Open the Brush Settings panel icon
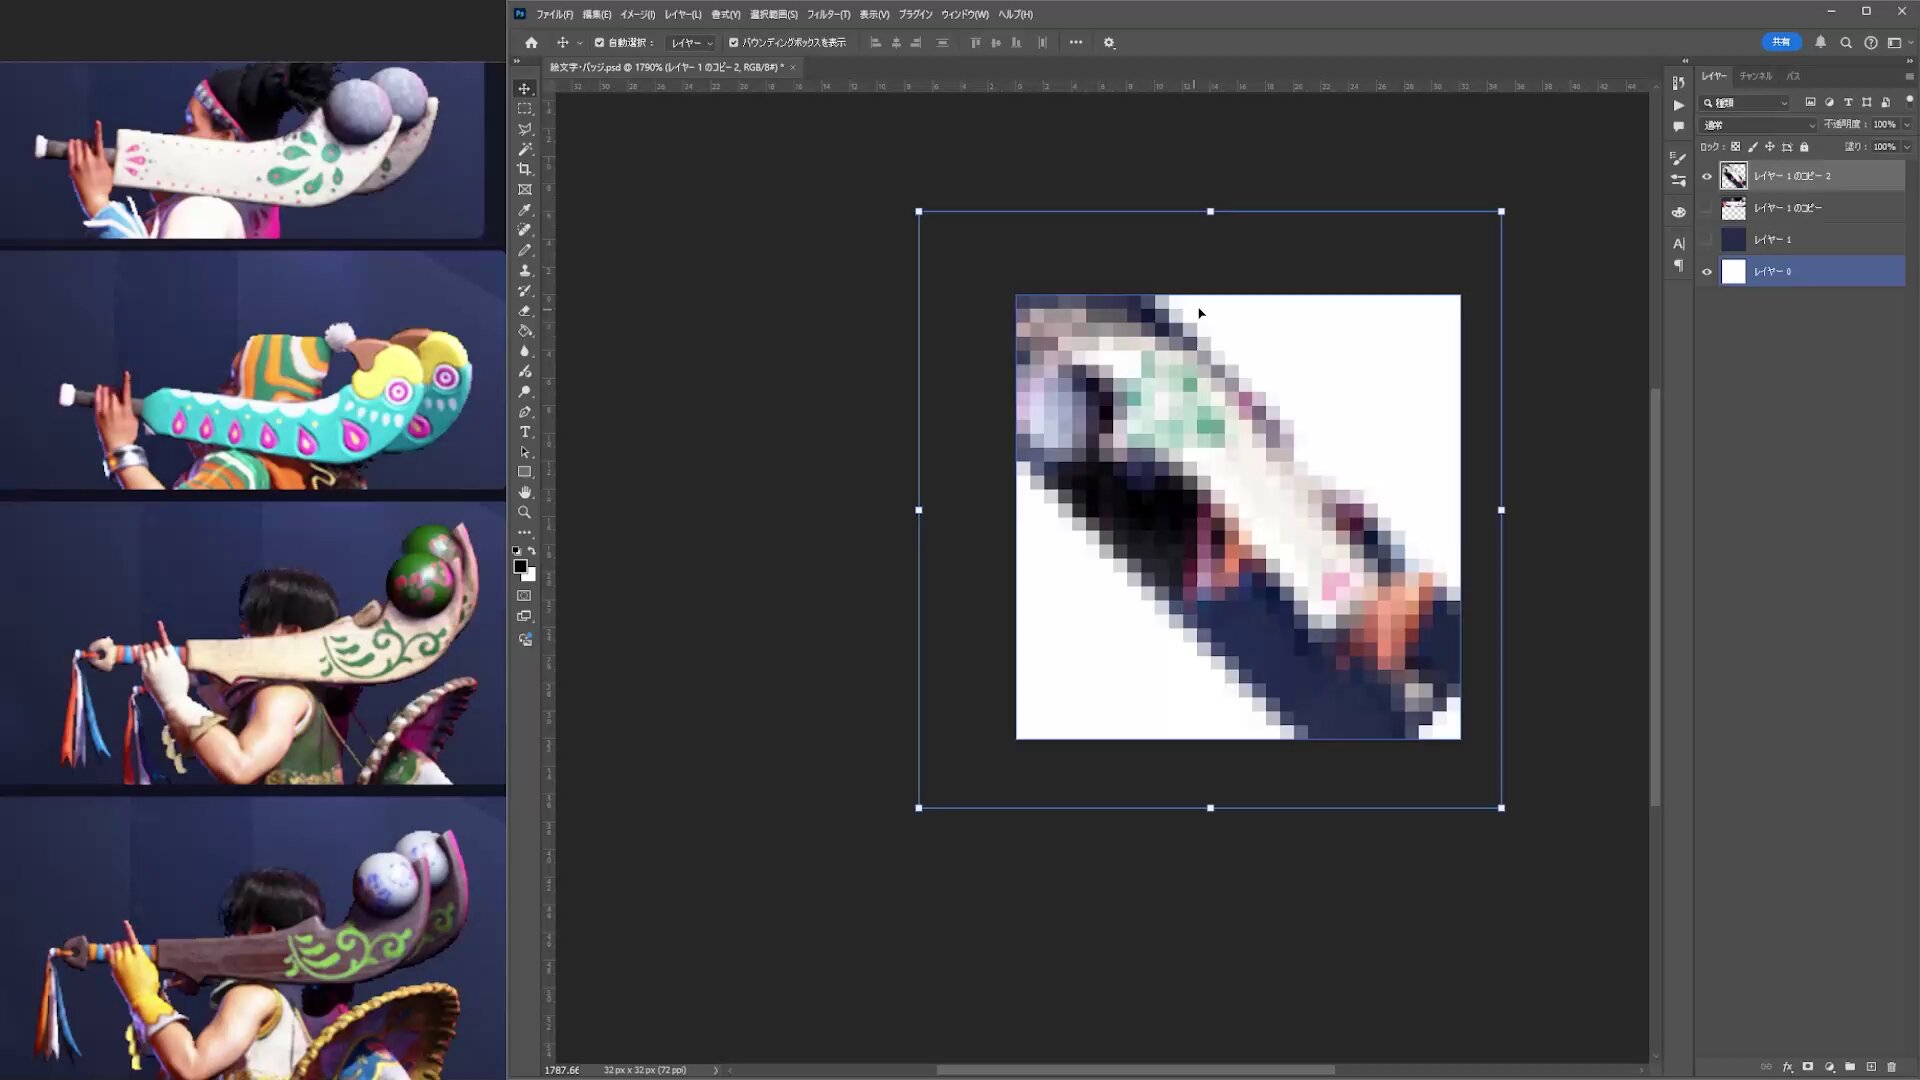The height and width of the screenshot is (1080, 1920). coord(1678,158)
